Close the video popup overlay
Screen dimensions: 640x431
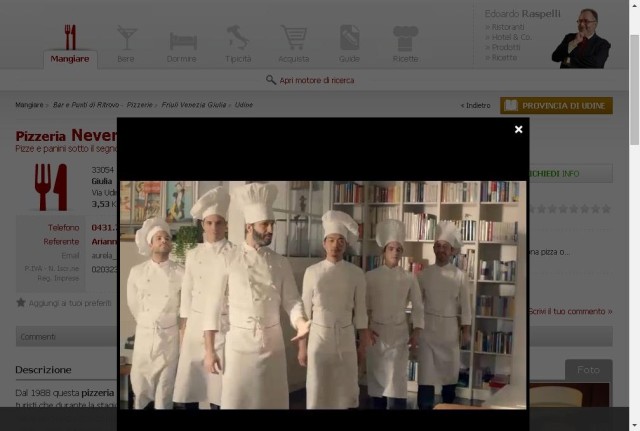point(518,129)
